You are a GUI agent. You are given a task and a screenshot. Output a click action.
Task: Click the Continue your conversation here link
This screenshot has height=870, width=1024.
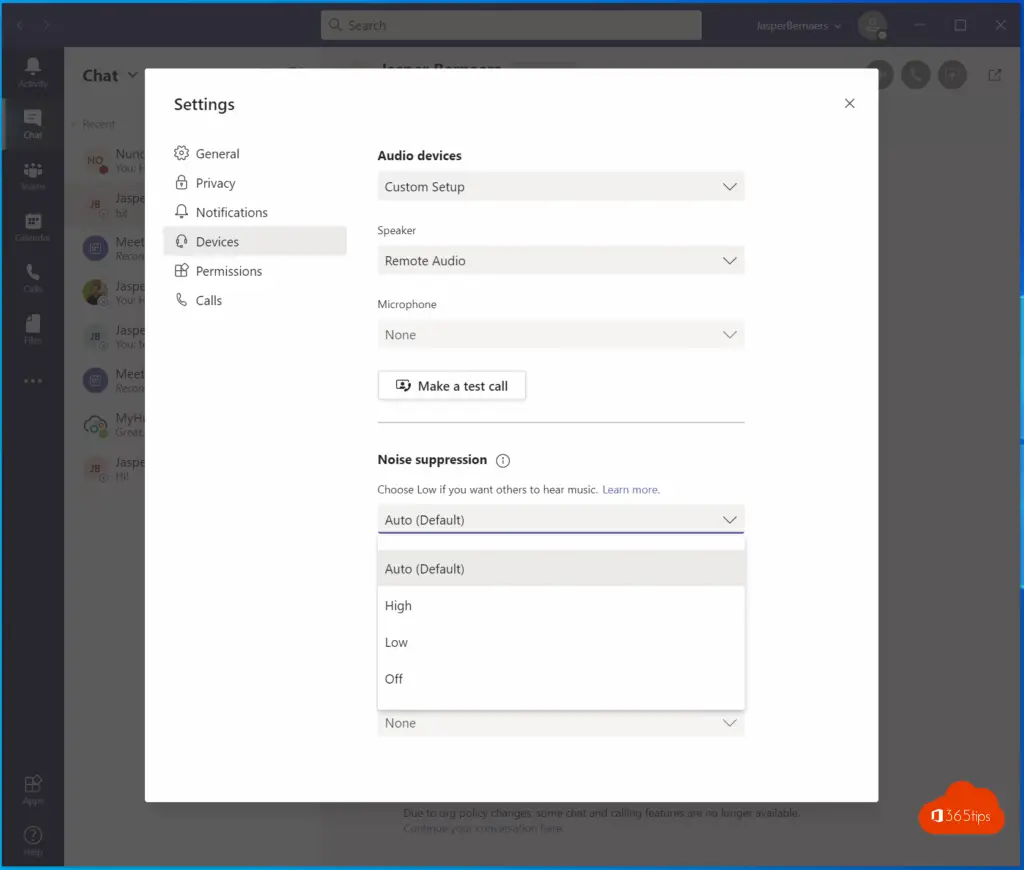click(483, 828)
